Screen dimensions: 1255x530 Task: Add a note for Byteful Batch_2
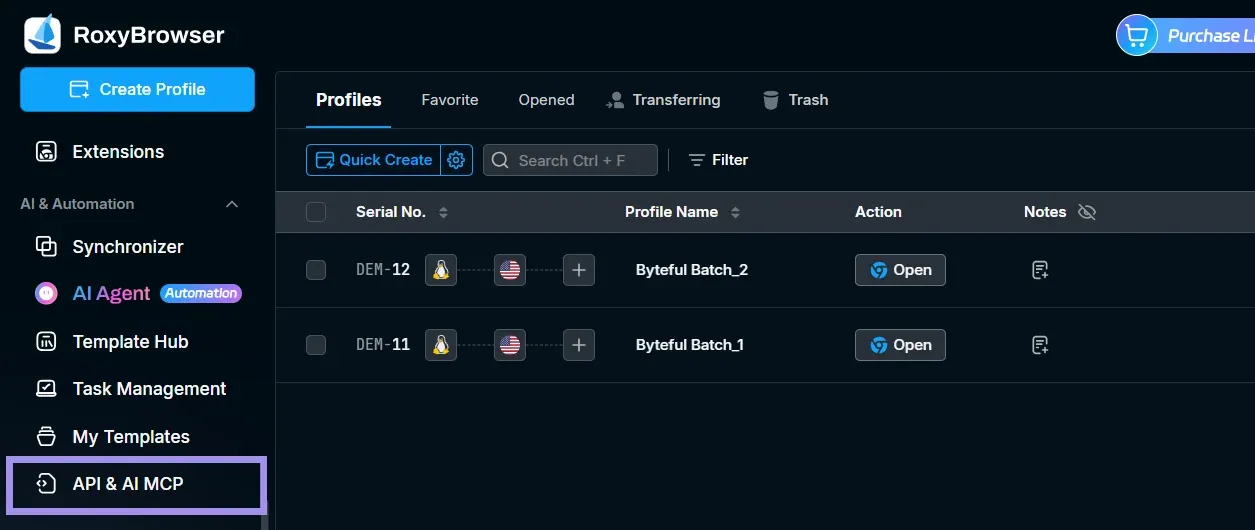[1040, 270]
